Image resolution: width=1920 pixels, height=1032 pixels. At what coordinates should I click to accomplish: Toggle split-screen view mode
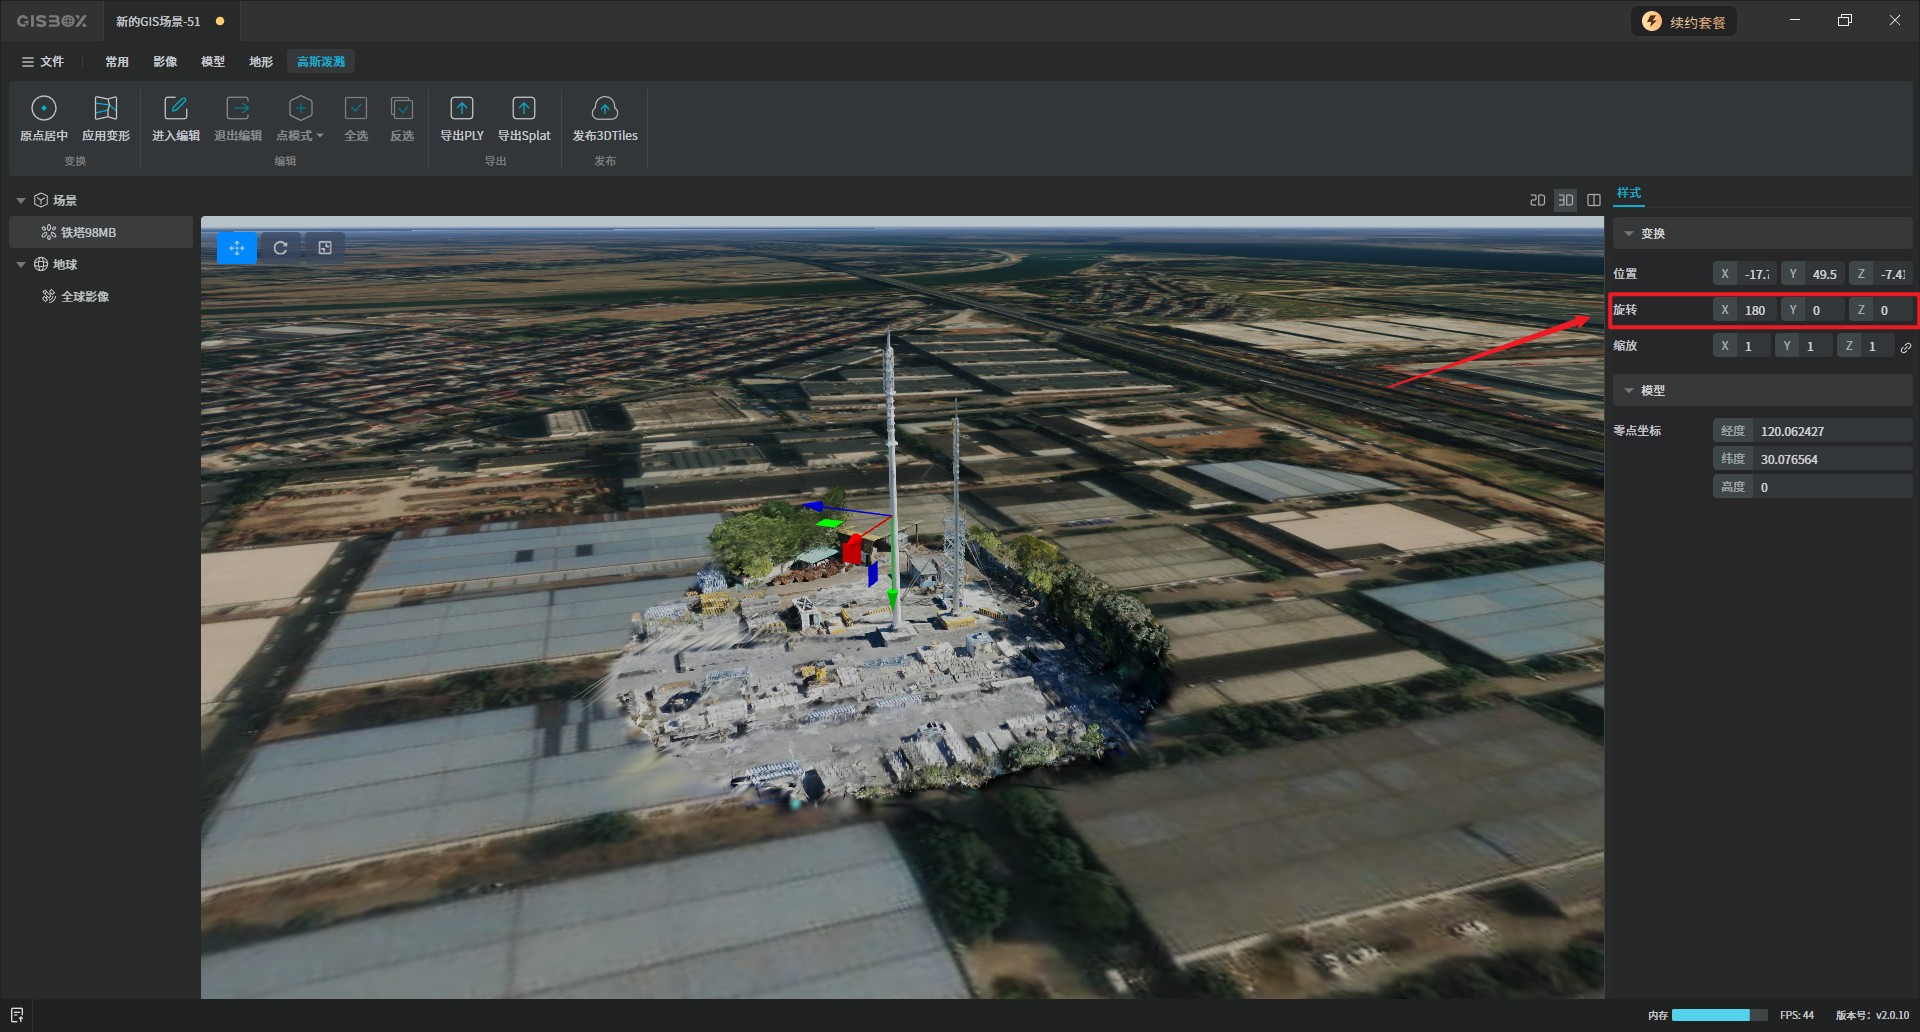tap(1594, 201)
